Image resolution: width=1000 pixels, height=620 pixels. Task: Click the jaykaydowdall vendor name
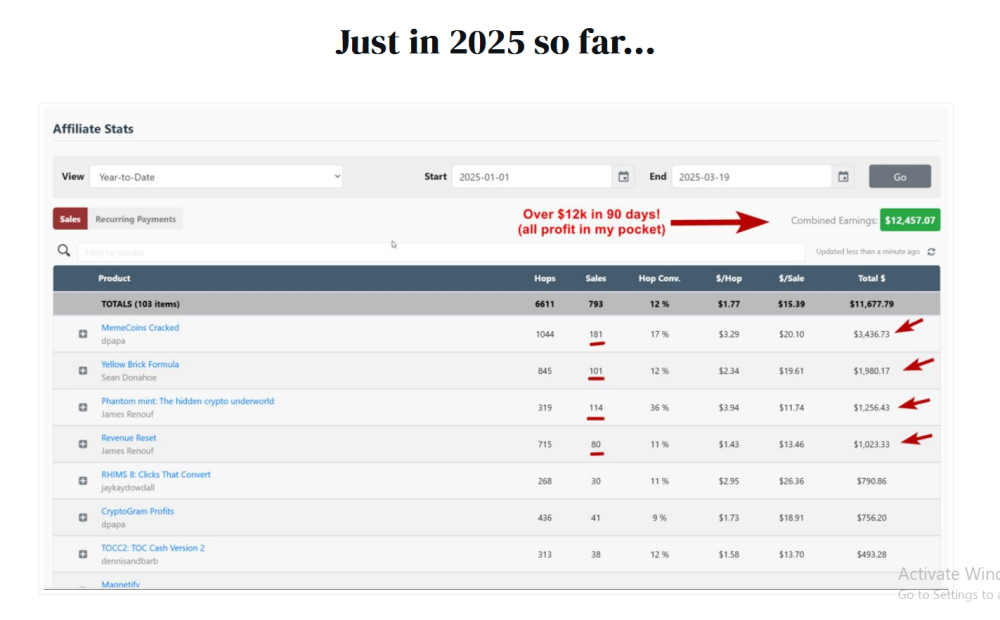(x=128, y=488)
